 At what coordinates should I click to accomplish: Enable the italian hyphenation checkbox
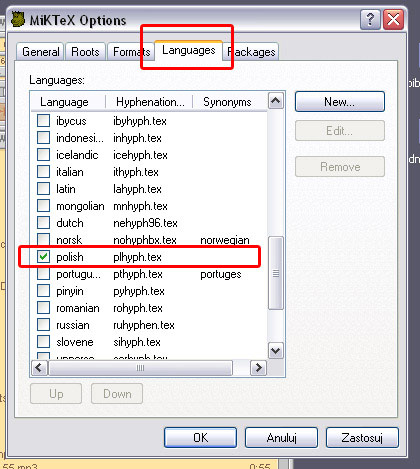pos(43,171)
